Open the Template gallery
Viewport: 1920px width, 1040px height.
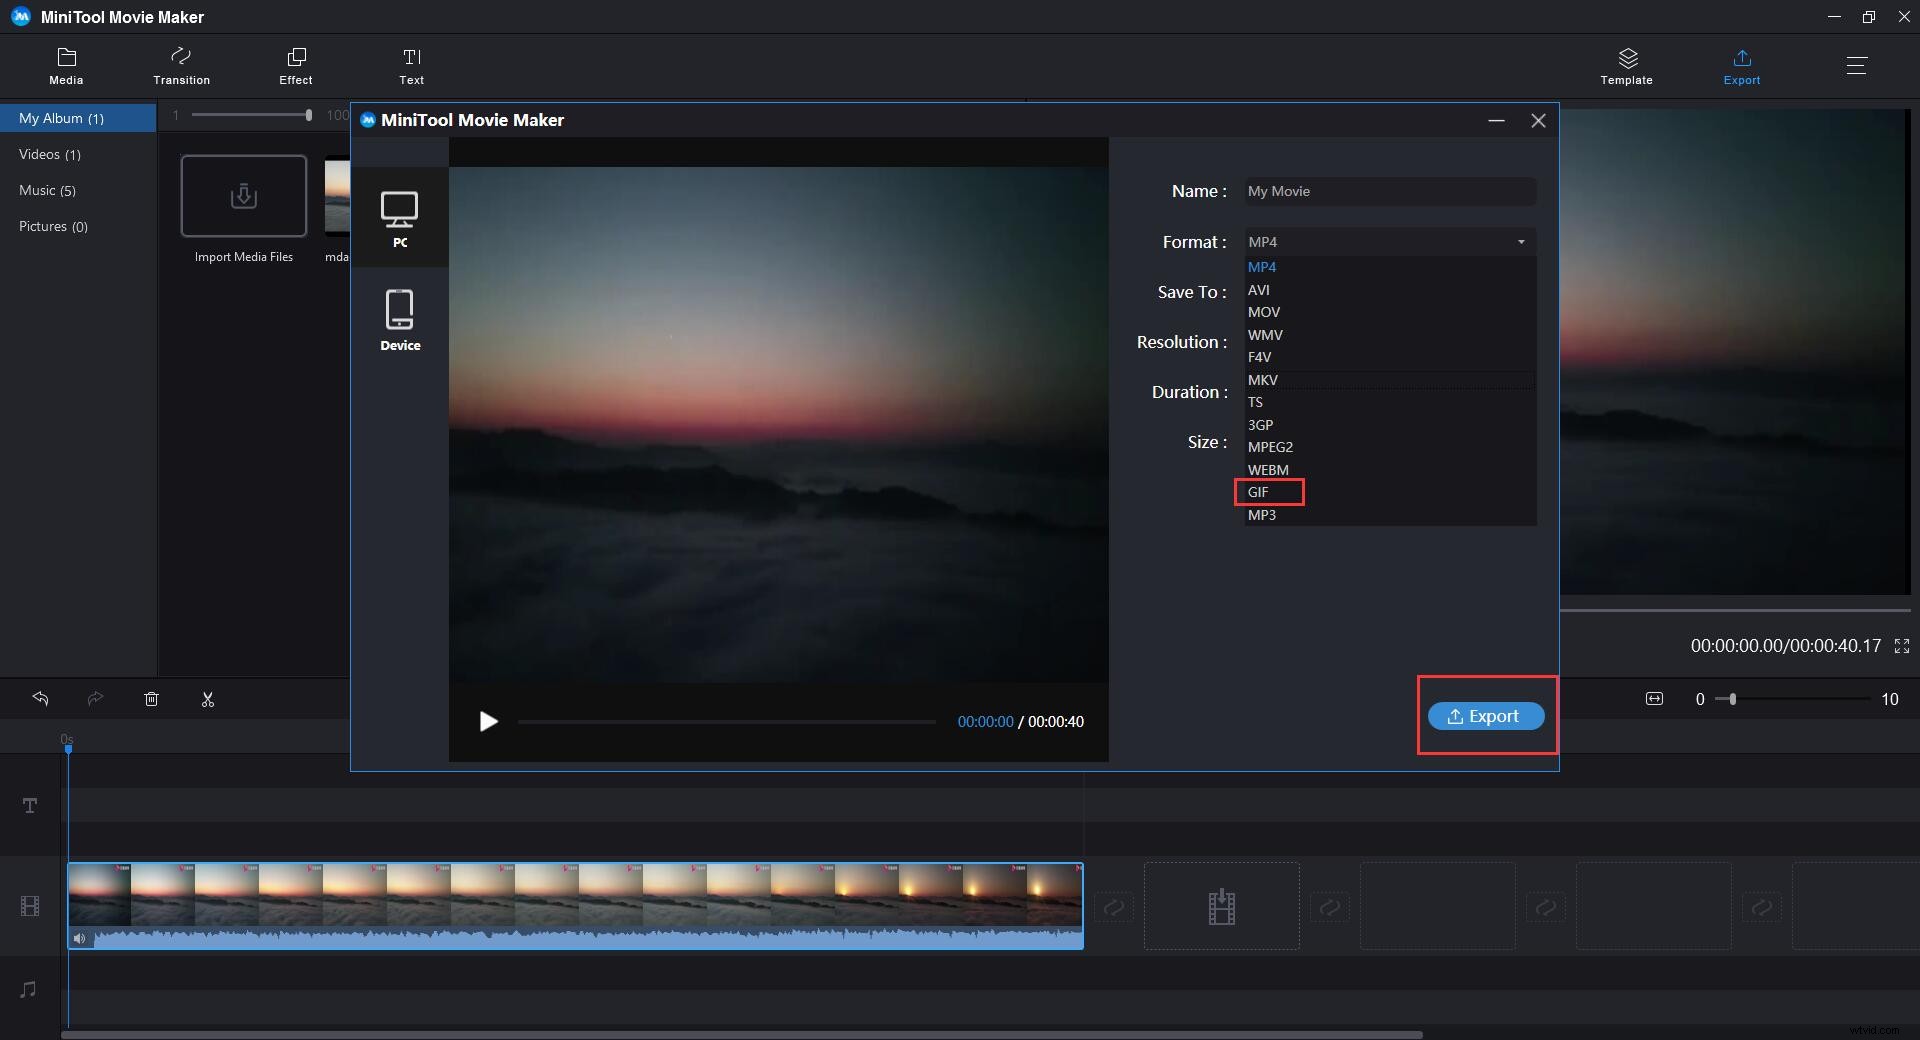[x=1625, y=65]
